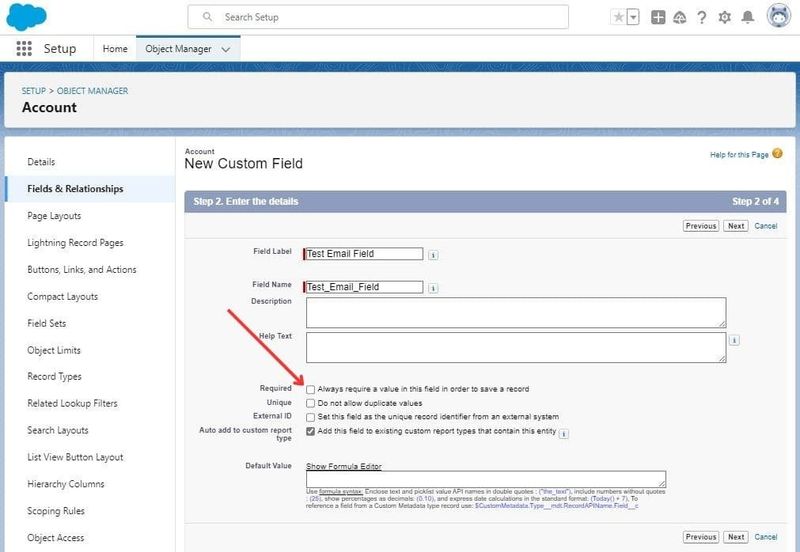Click the Help question mark icon
This screenshot has width=800, height=552.
pos(702,18)
